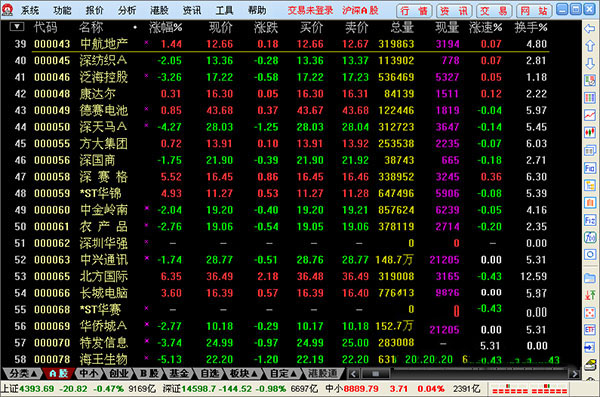Image resolution: width=600 pixels, height=397 pixels.
Task: Open the 系统 menu
Action: point(30,10)
